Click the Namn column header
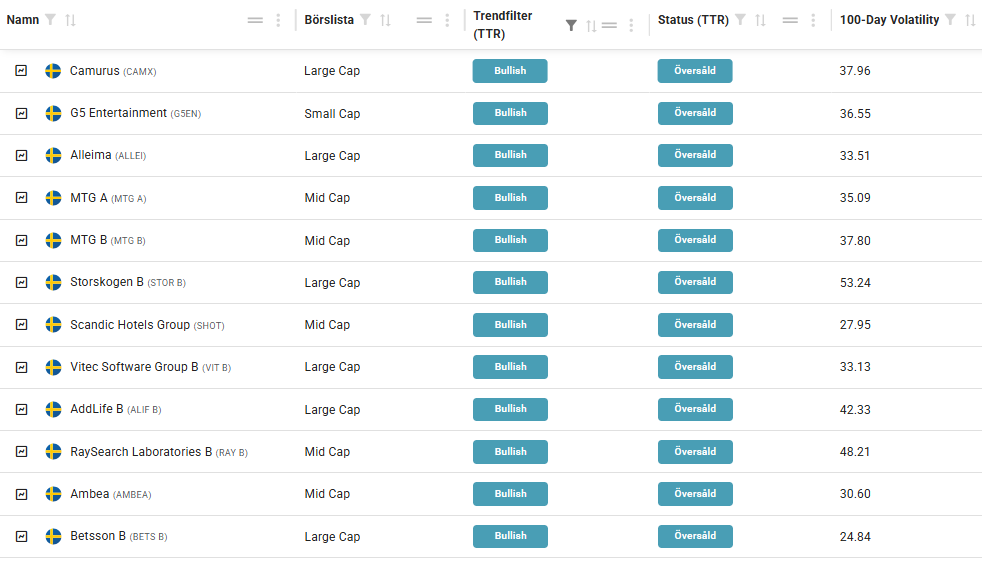 (23, 20)
